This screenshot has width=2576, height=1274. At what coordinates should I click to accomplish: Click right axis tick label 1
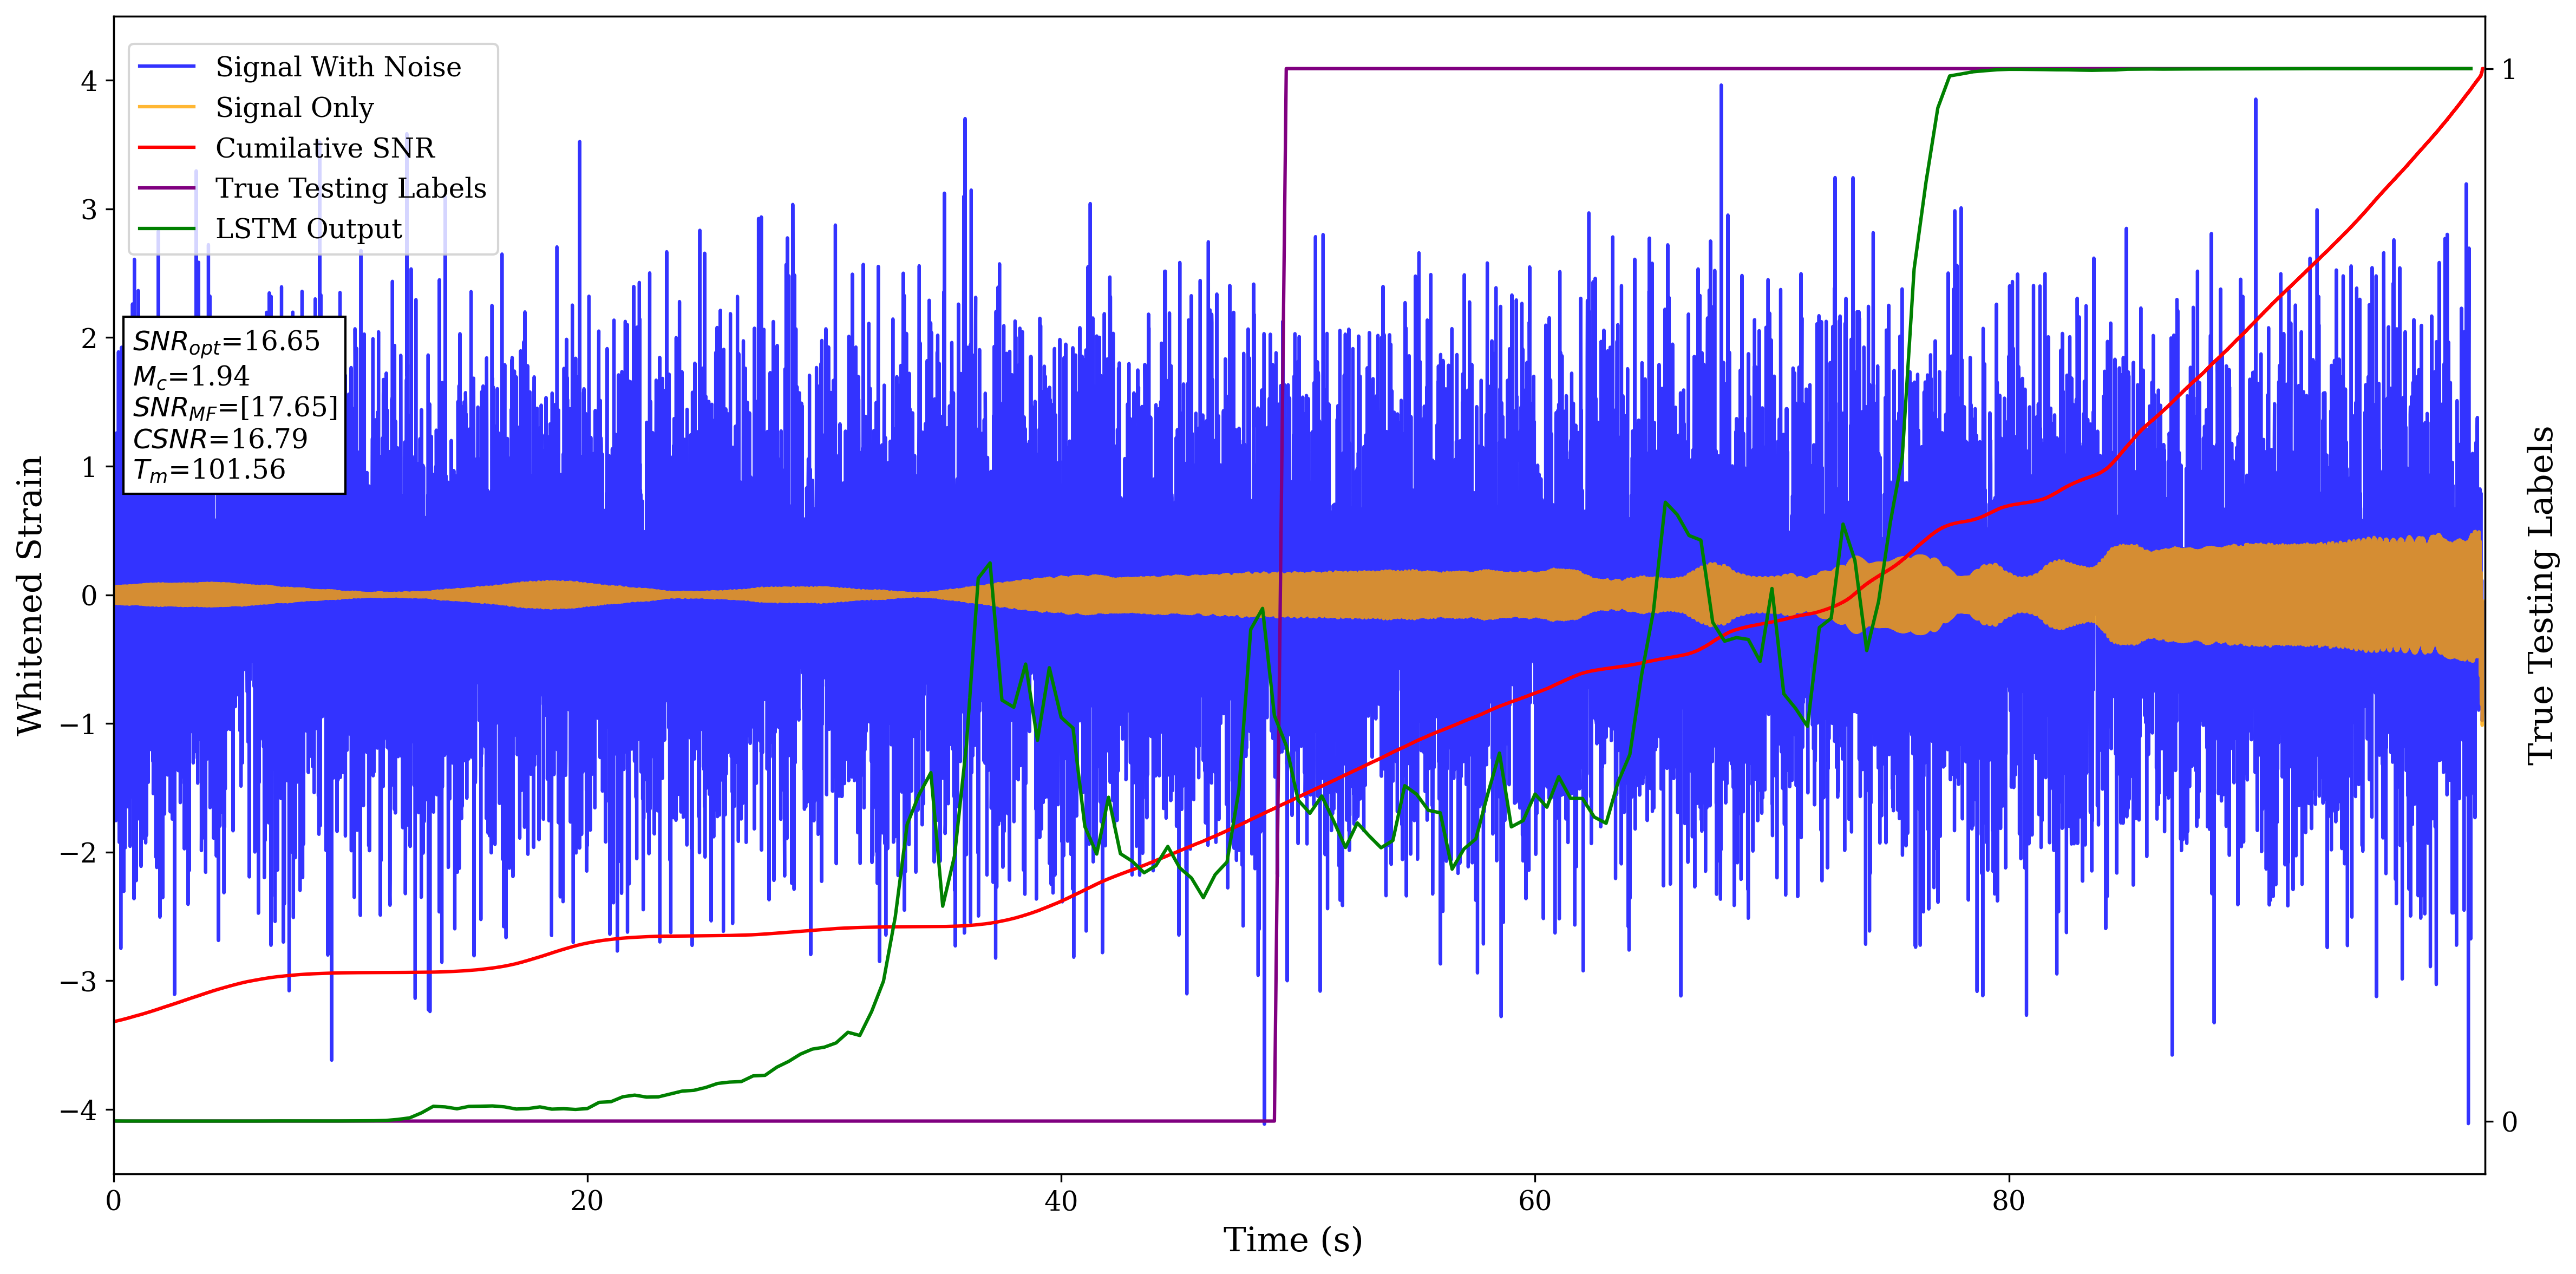(2508, 70)
